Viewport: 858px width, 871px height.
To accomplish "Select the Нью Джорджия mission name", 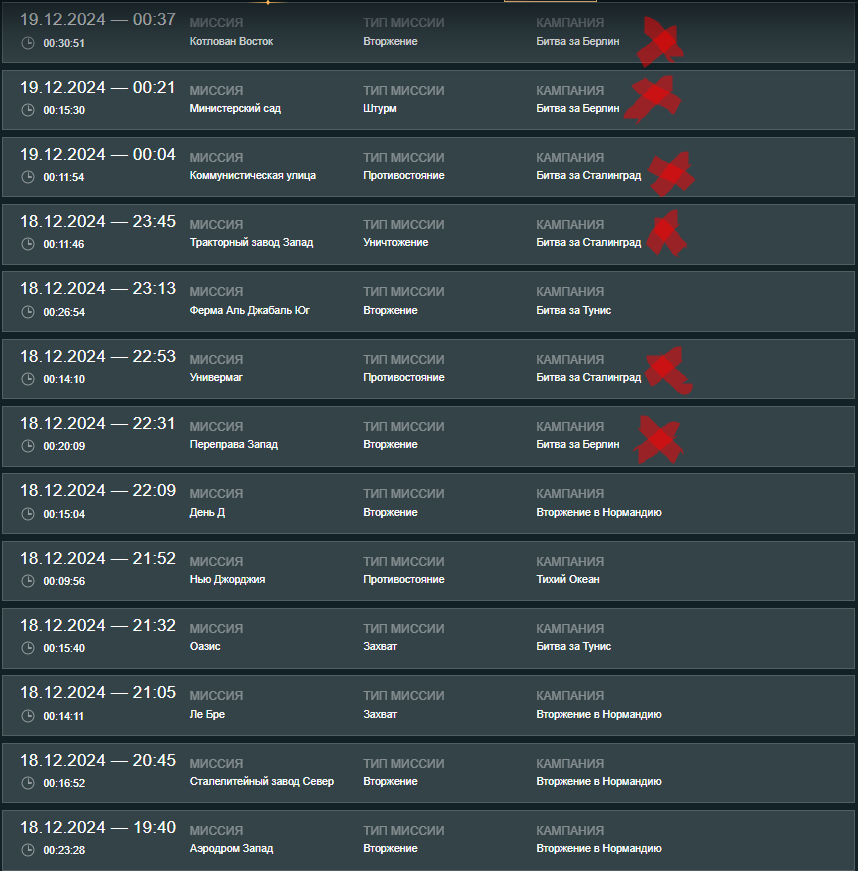I will [227, 579].
